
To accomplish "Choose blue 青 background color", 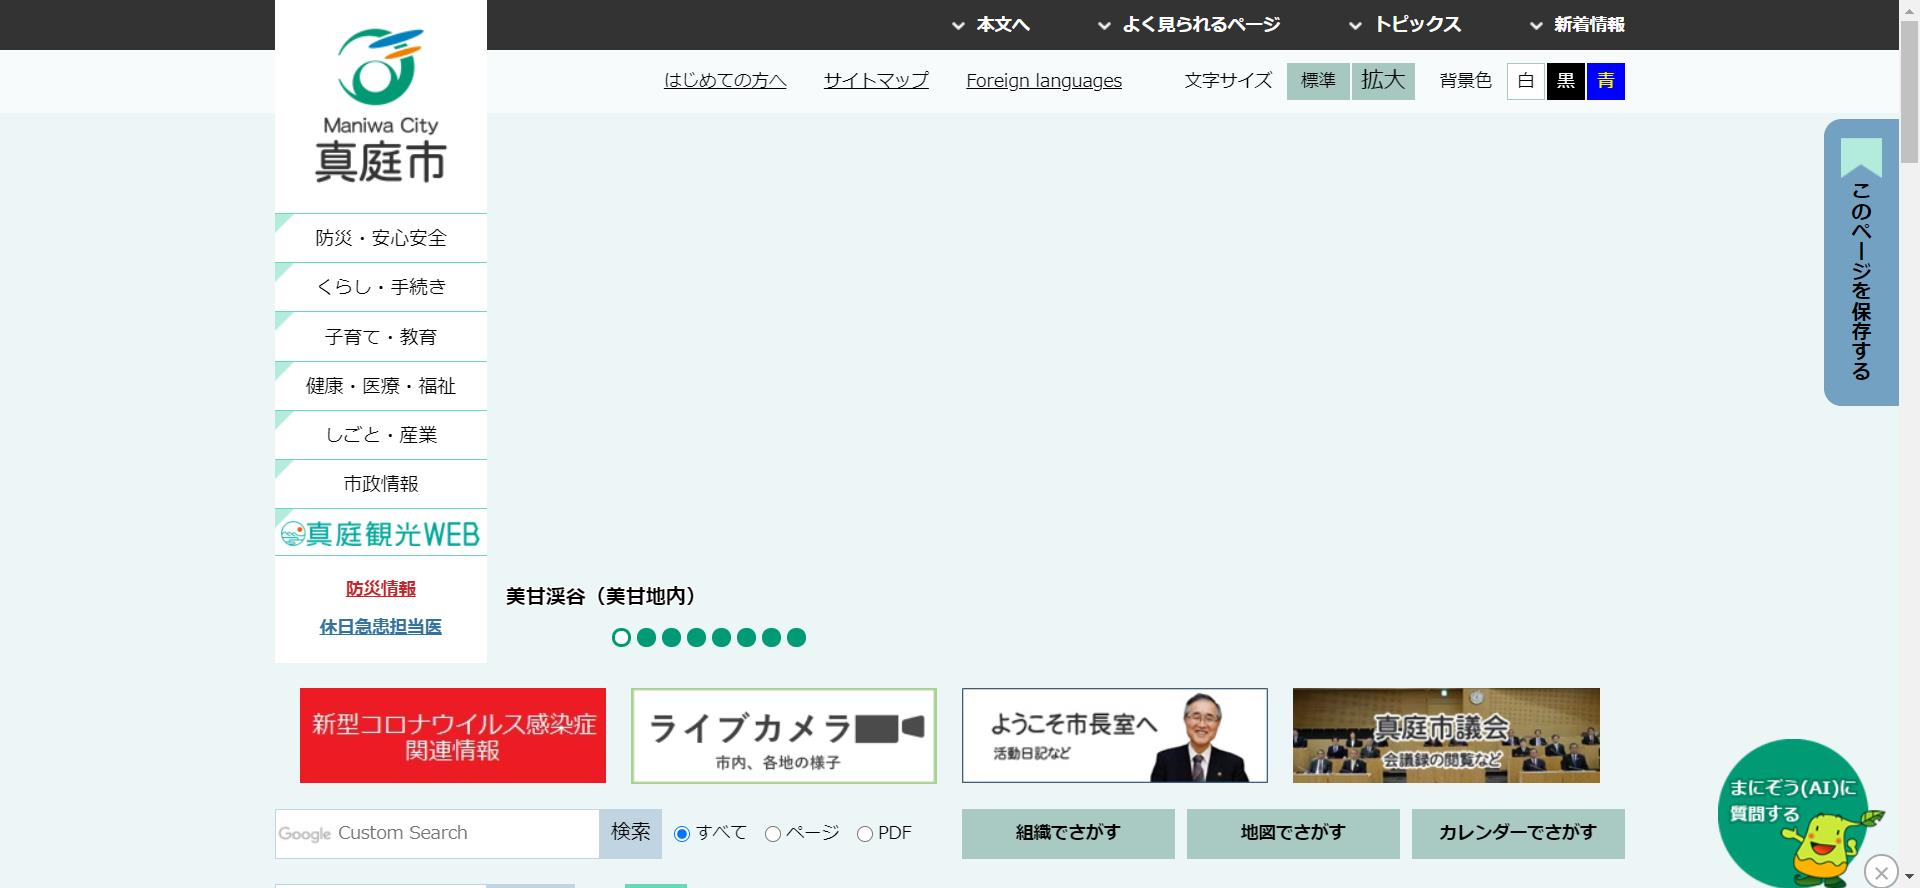I will pyautogui.click(x=1606, y=81).
